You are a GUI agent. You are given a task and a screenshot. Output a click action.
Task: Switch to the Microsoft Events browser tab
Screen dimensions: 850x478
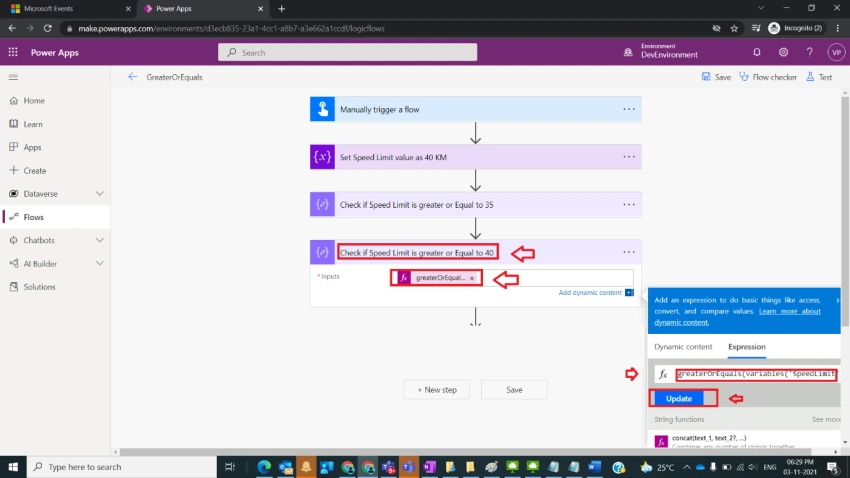coord(70,9)
